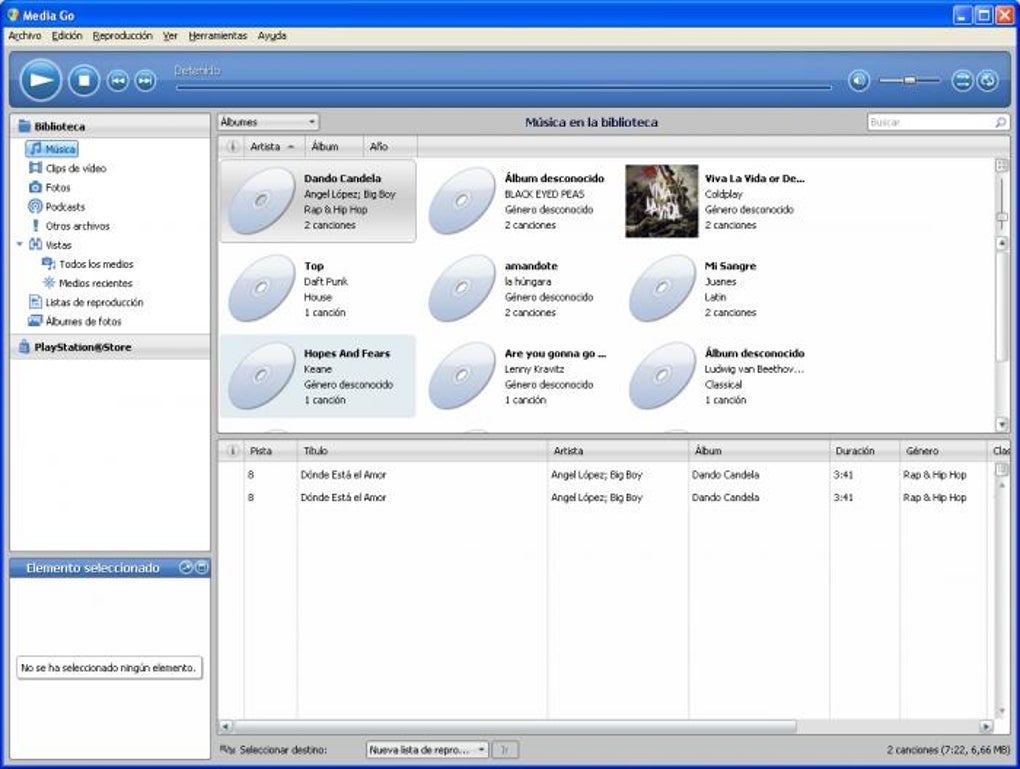
Task: Select first Dónde Está el Amor track
Action: (x=604, y=475)
